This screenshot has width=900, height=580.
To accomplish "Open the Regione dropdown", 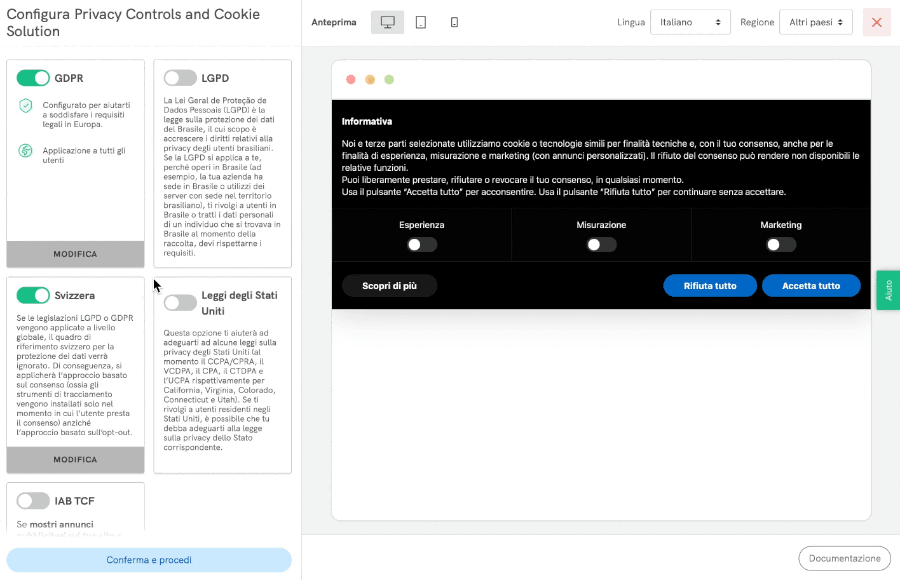I will pos(816,22).
